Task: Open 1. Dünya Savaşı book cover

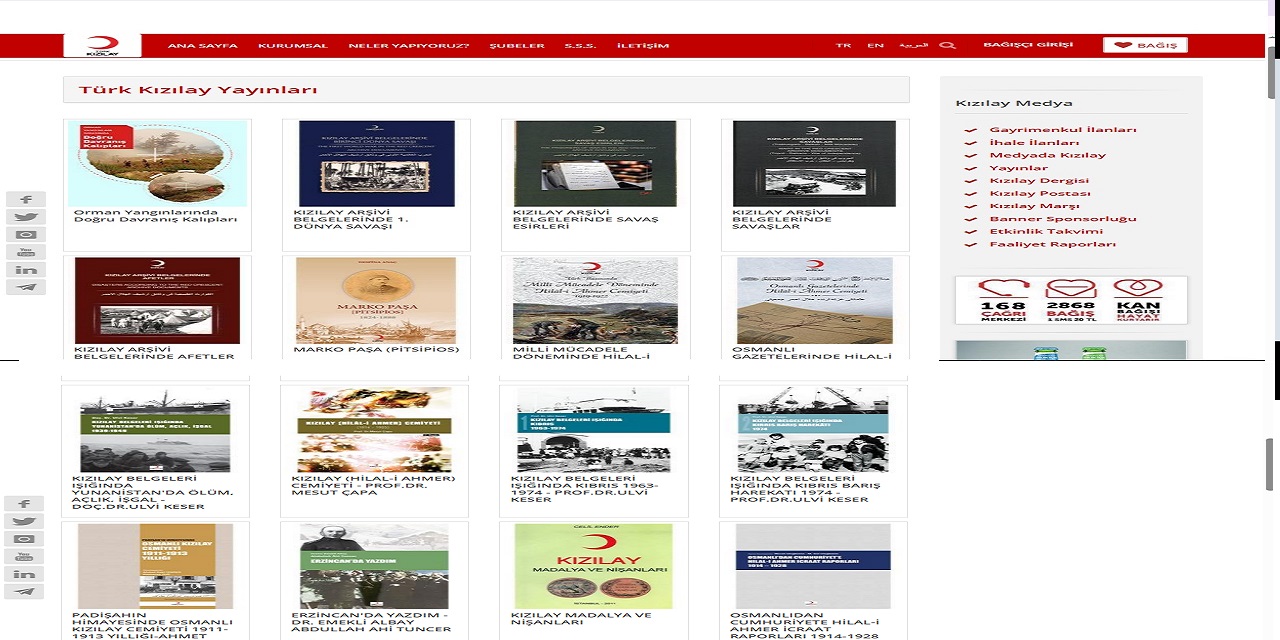Action: point(376,163)
